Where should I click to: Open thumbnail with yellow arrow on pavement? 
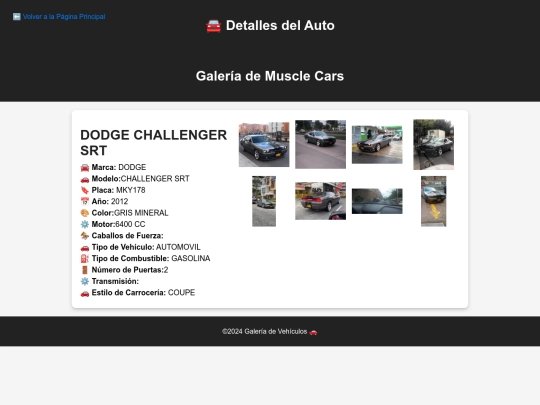(x=434, y=201)
